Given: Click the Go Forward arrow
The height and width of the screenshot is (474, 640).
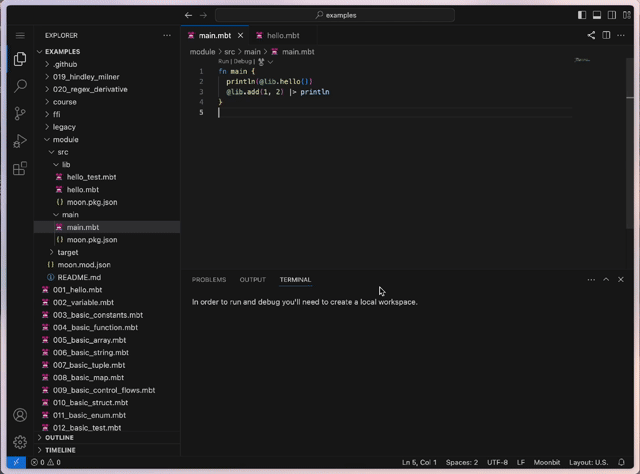Looking at the screenshot, I should pos(203,15).
